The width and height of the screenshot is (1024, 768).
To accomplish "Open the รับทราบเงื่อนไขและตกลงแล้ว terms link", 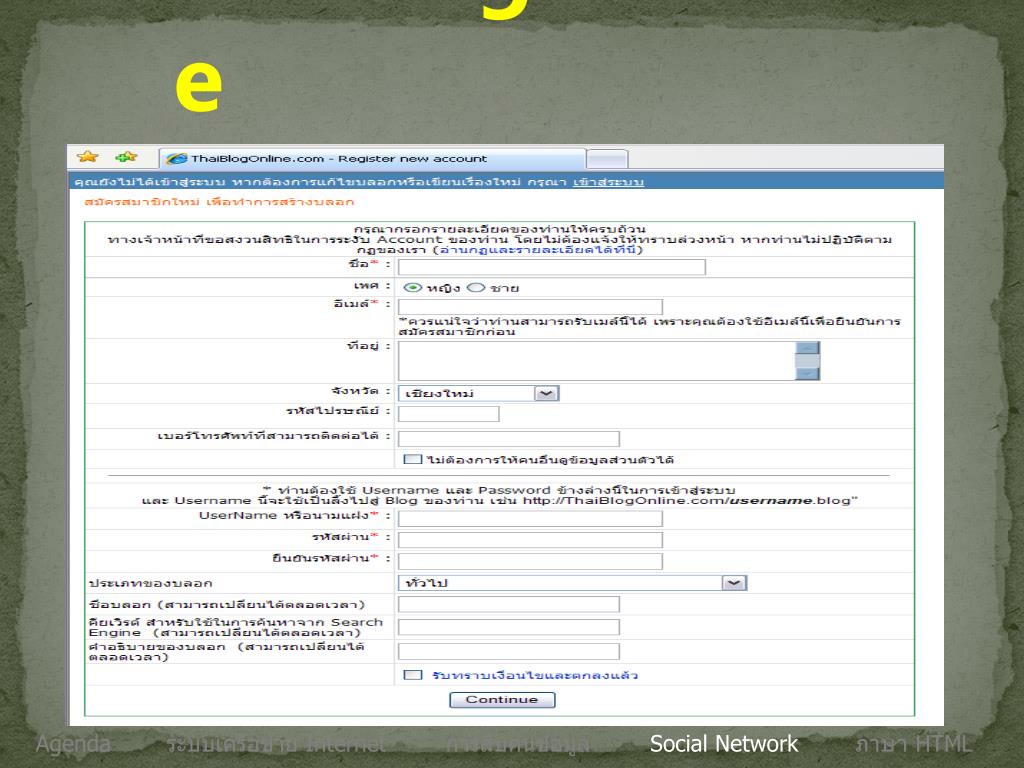I will point(535,675).
